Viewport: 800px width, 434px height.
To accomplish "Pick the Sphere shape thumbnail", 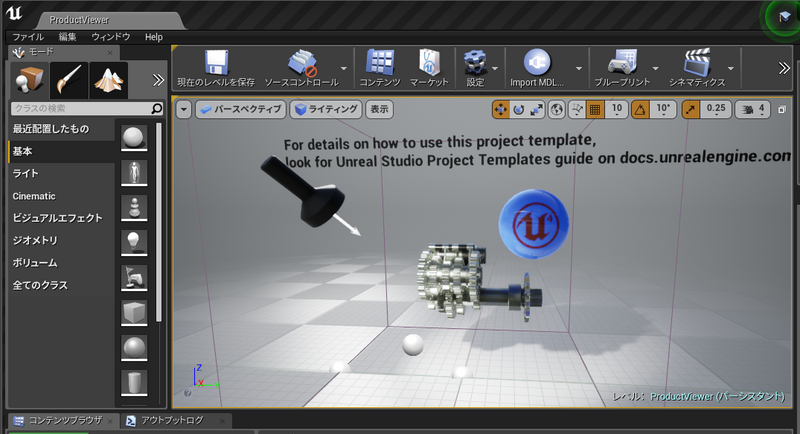I will click(x=134, y=348).
